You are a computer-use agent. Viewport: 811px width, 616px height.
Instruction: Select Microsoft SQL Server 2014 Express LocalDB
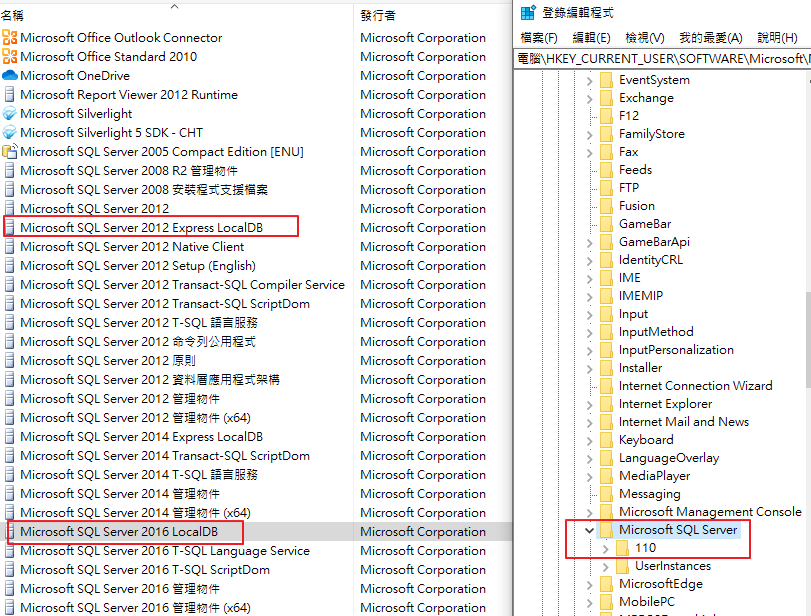(141, 437)
